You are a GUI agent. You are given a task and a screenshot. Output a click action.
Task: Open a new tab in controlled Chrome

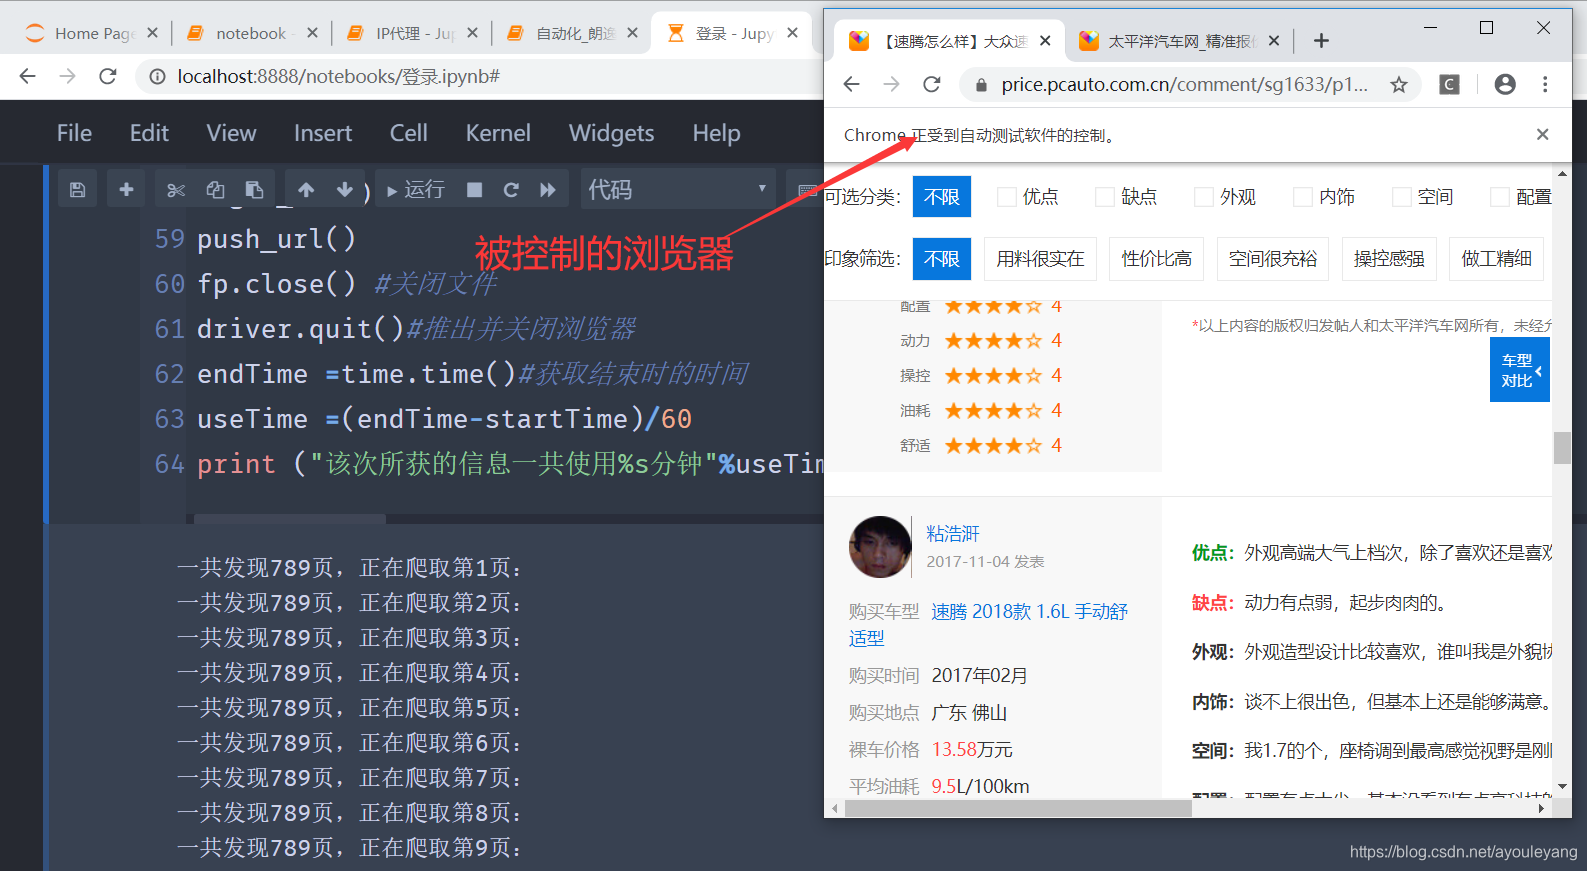[x=1321, y=41]
